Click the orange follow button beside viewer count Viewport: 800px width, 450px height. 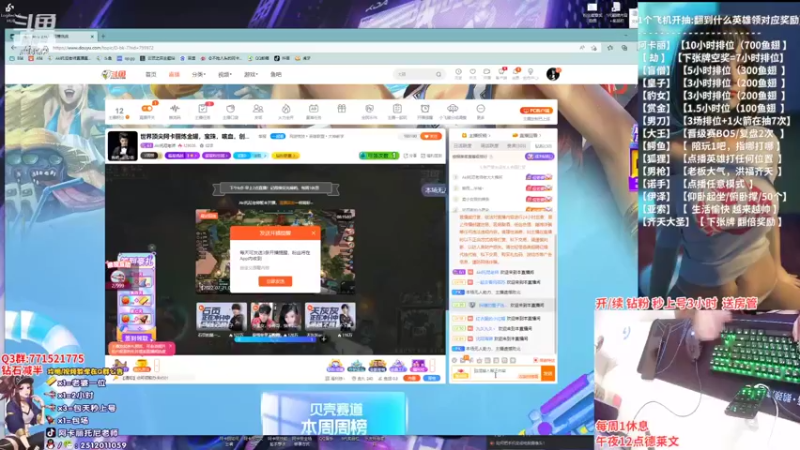click(x=431, y=137)
